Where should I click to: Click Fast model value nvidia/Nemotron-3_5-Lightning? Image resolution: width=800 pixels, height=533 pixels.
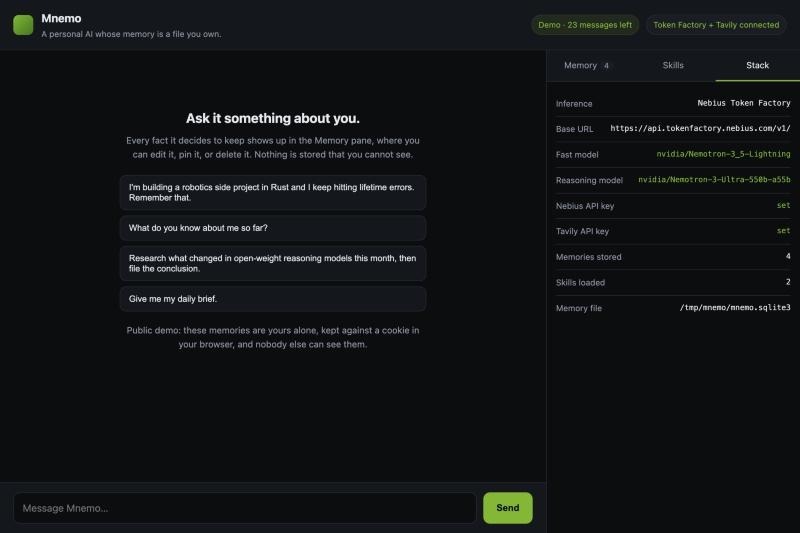point(723,154)
